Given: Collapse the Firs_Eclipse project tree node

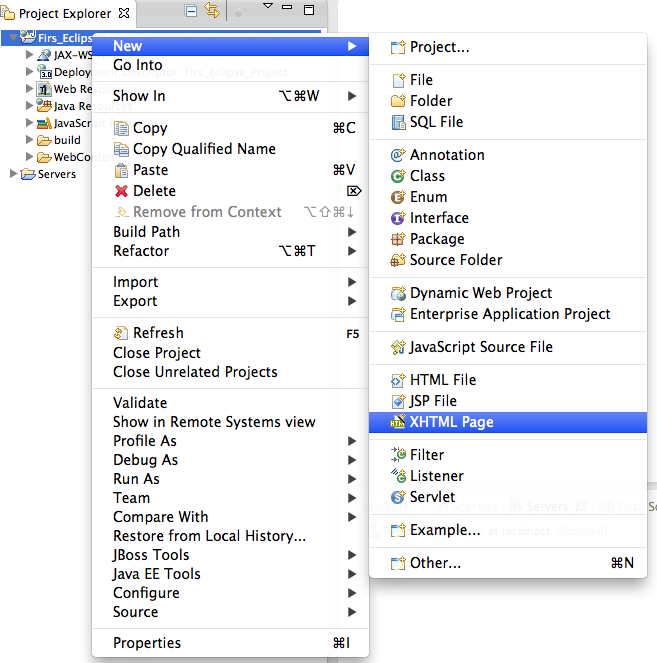Looking at the screenshot, I should tap(13, 38).
